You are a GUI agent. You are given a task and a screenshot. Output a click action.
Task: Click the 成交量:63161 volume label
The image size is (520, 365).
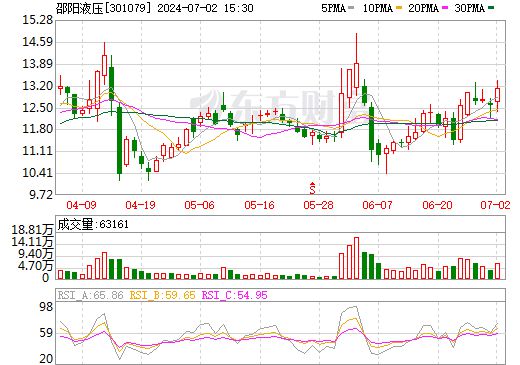93,224
